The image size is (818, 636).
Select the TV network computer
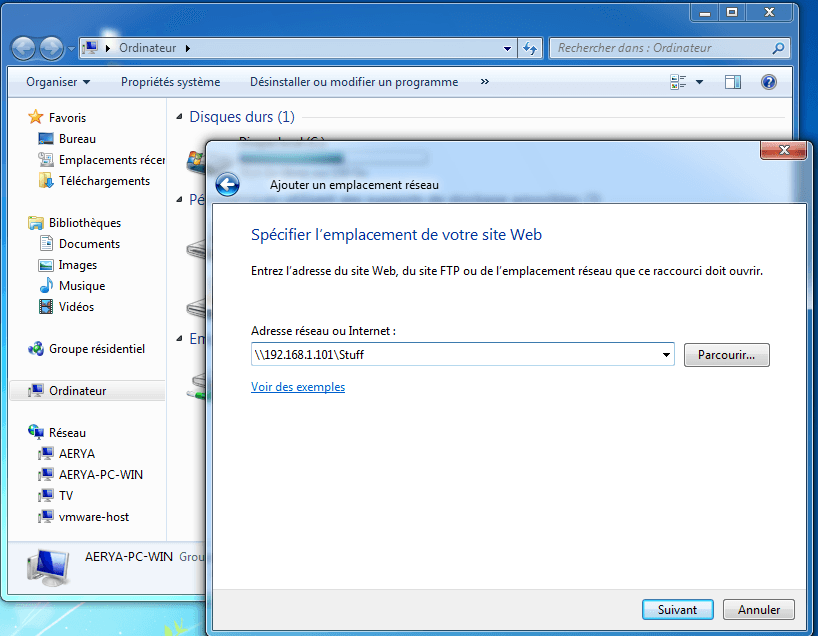[x=66, y=496]
